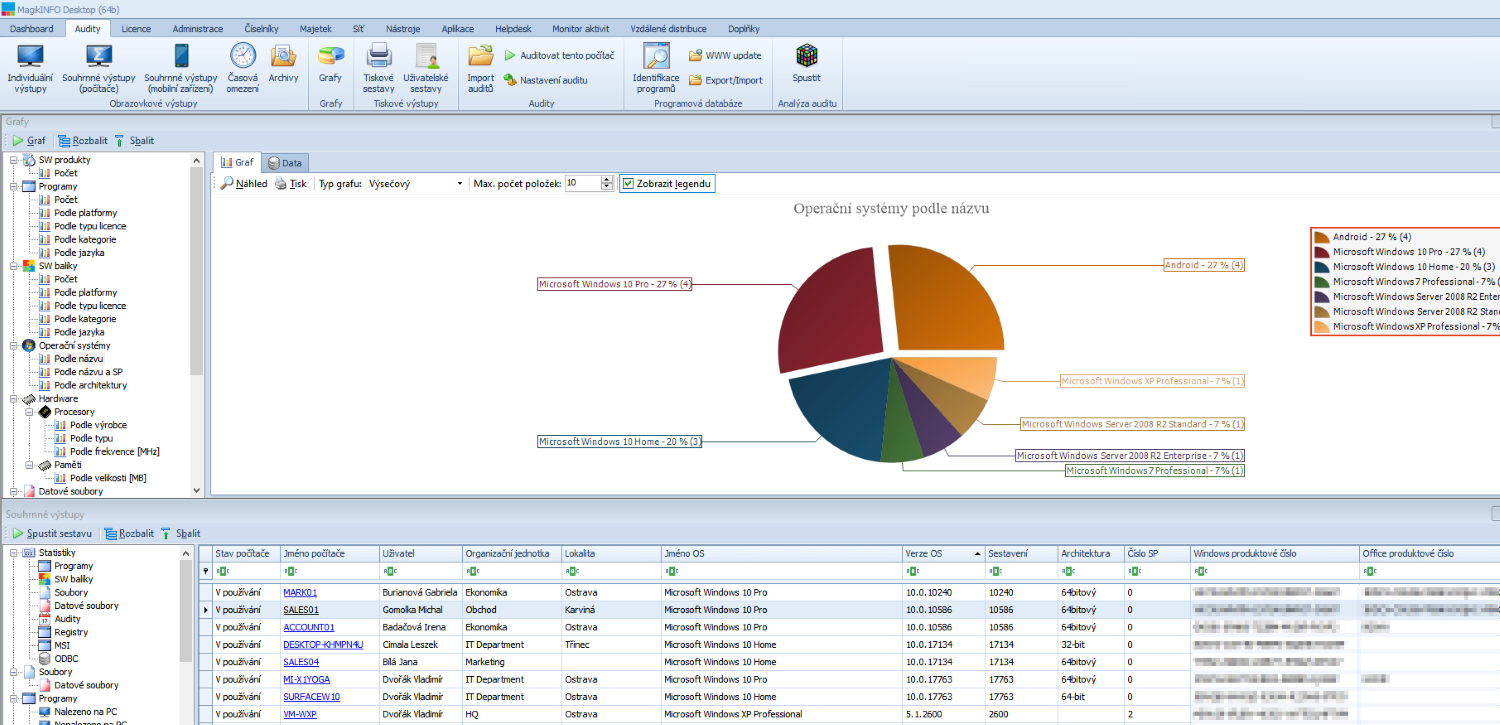1500x725 pixels.
Task: Open Archivy in the ribbon
Action: tap(283, 62)
